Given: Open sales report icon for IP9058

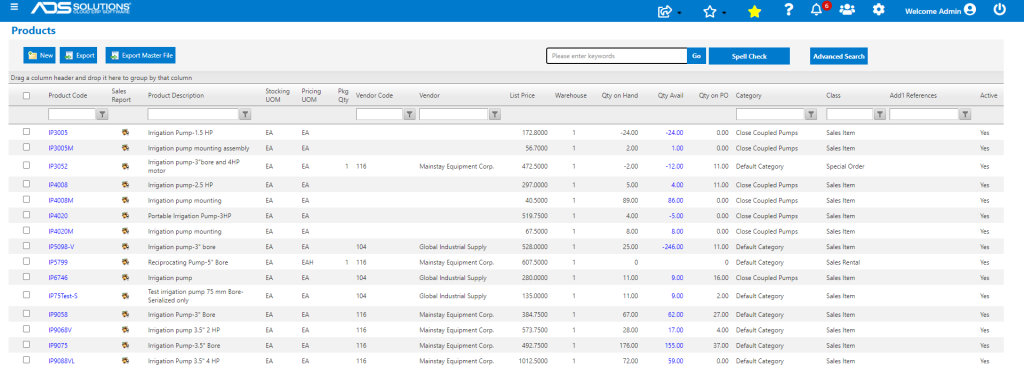Looking at the screenshot, I should [x=125, y=314].
